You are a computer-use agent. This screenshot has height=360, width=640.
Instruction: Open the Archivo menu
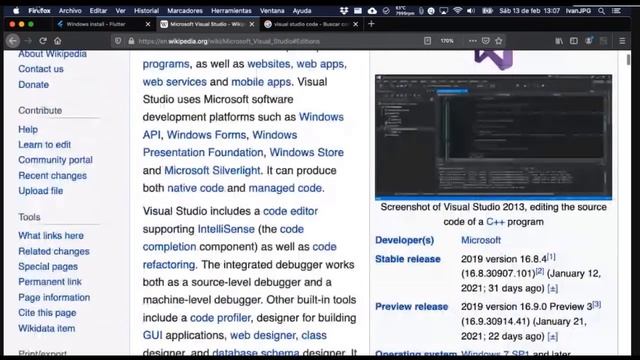click(70, 11)
